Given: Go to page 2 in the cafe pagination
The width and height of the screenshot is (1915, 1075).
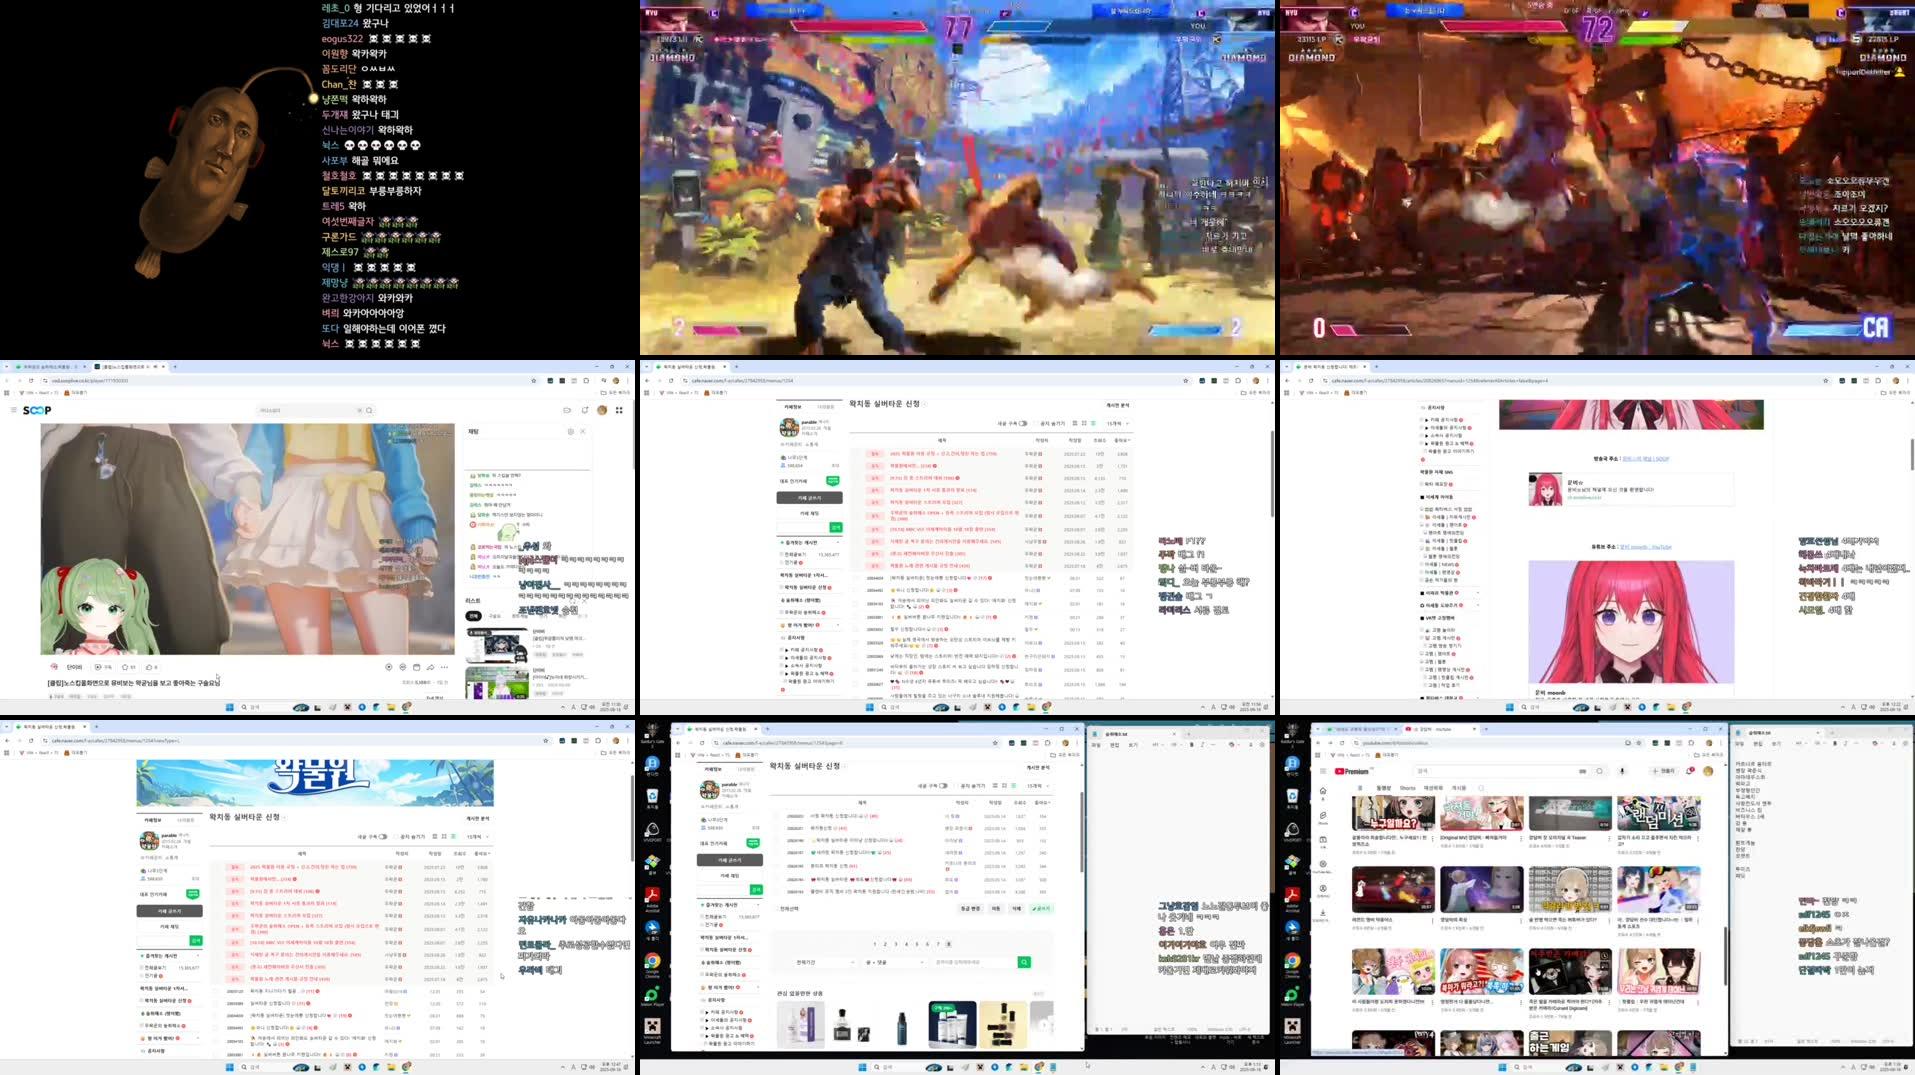Looking at the screenshot, I should (885, 944).
